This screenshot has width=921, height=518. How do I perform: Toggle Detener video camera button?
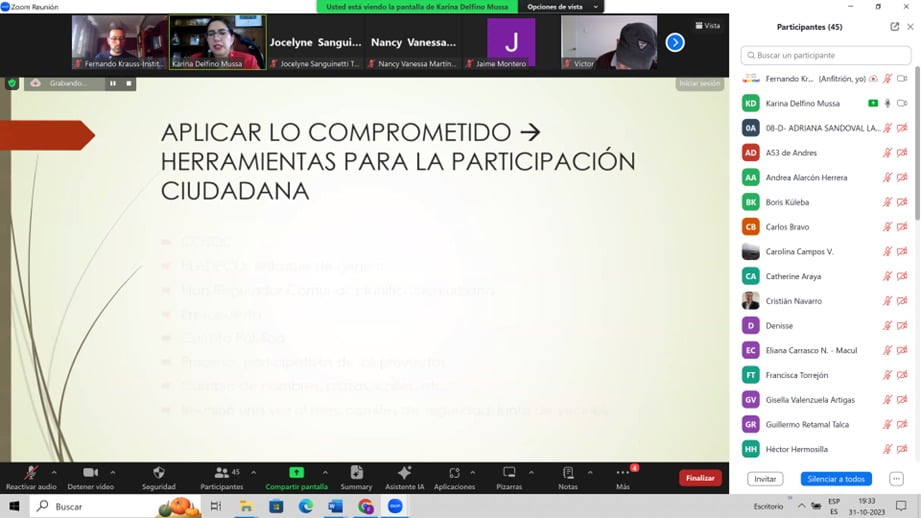(x=90, y=473)
